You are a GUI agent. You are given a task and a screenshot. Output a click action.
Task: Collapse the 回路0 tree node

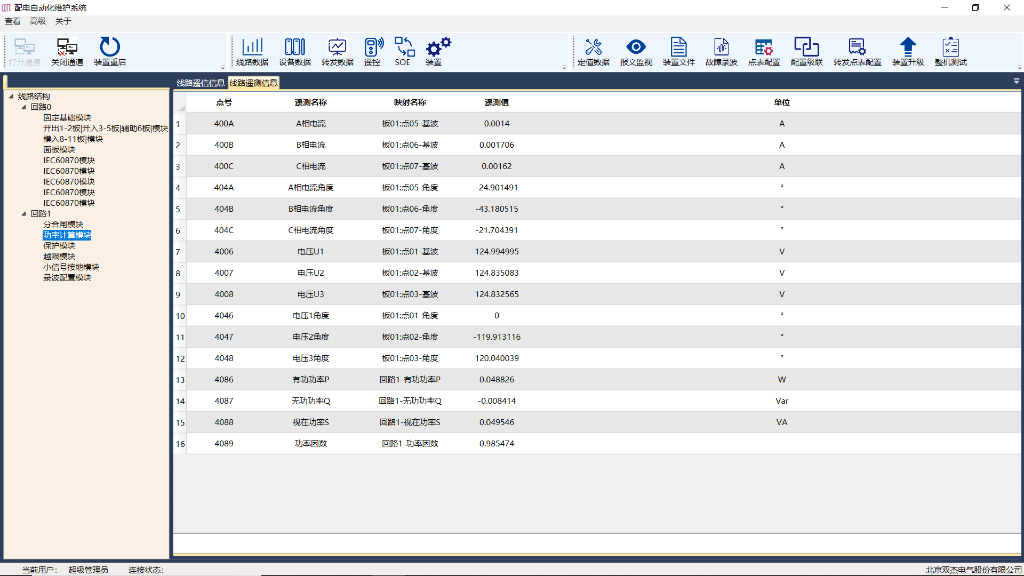[23, 107]
